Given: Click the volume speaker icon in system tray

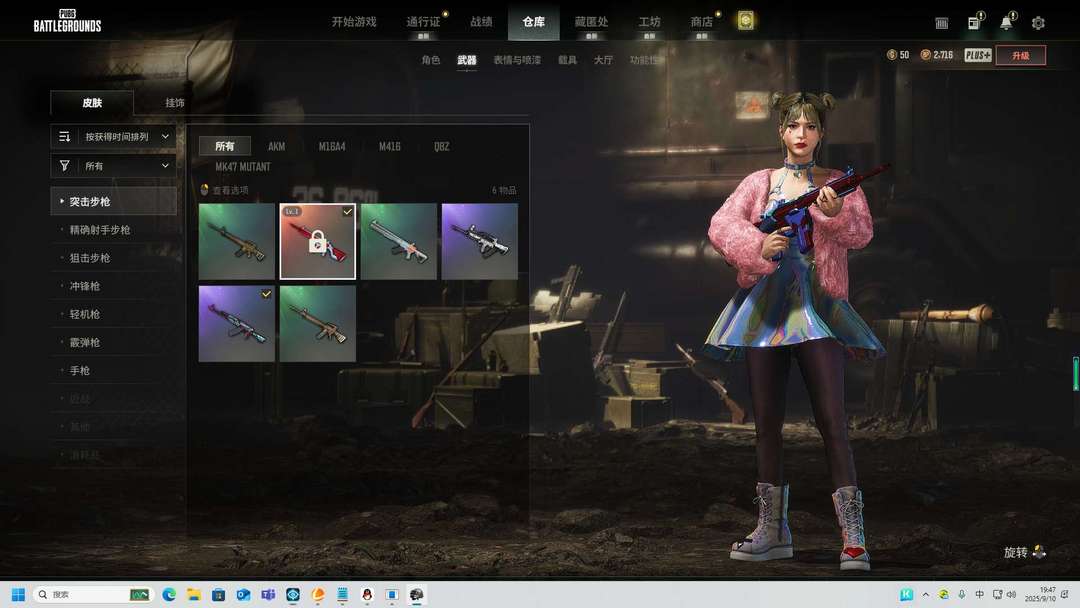Looking at the screenshot, I should tap(1011, 594).
